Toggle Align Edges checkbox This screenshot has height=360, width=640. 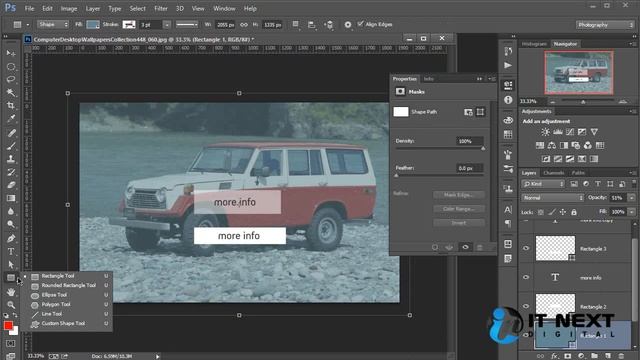point(360,24)
